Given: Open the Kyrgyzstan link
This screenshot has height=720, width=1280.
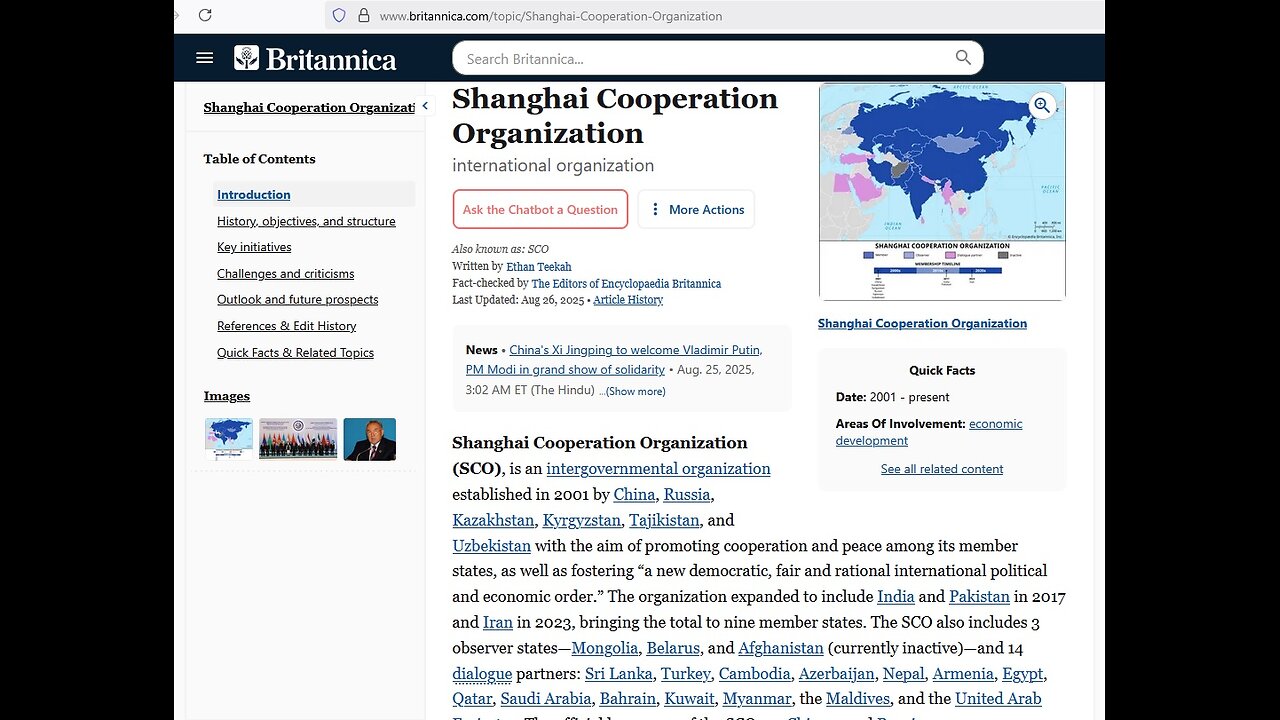Looking at the screenshot, I should coord(582,520).
